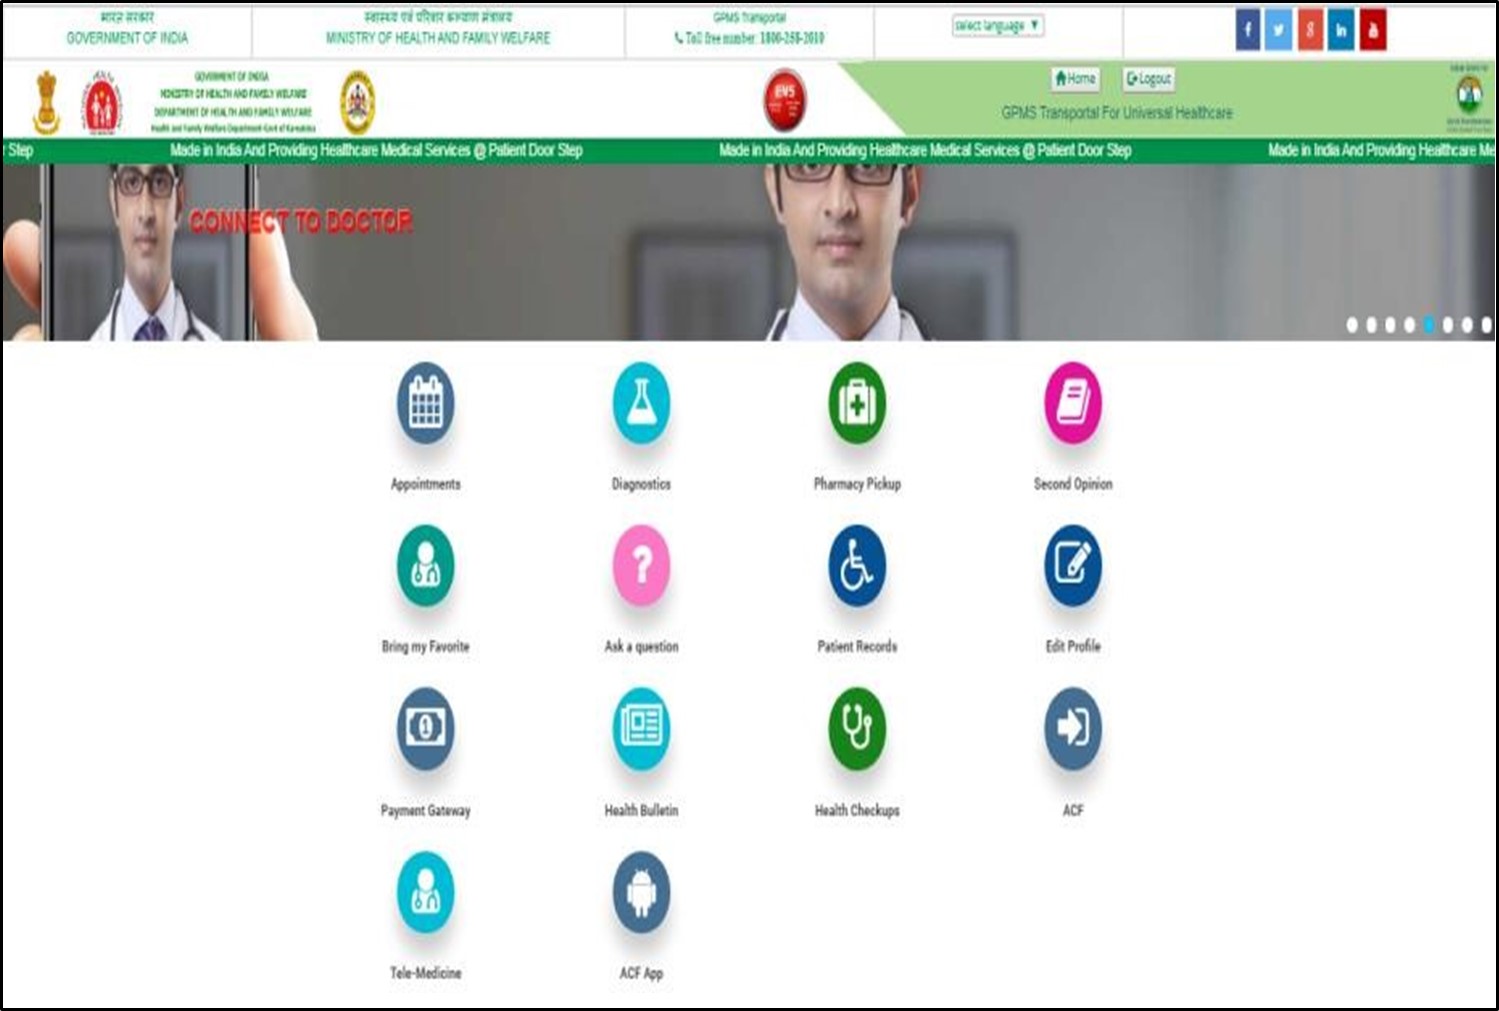Click the Google Plus social icon
This screenshot has height=1011, width=1499.
[1310, 30]
